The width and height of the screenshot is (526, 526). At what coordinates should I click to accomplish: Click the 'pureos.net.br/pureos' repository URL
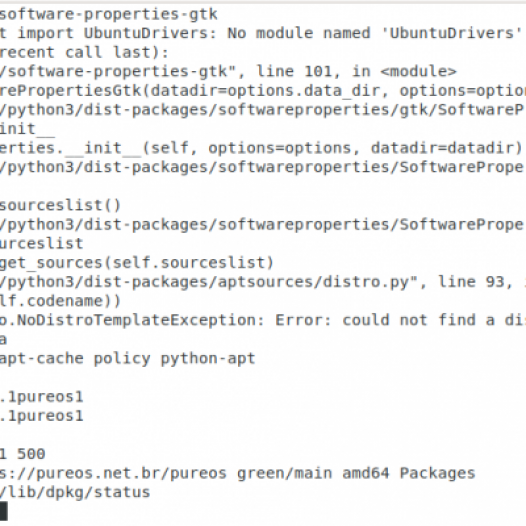click(x=131, y=473)
